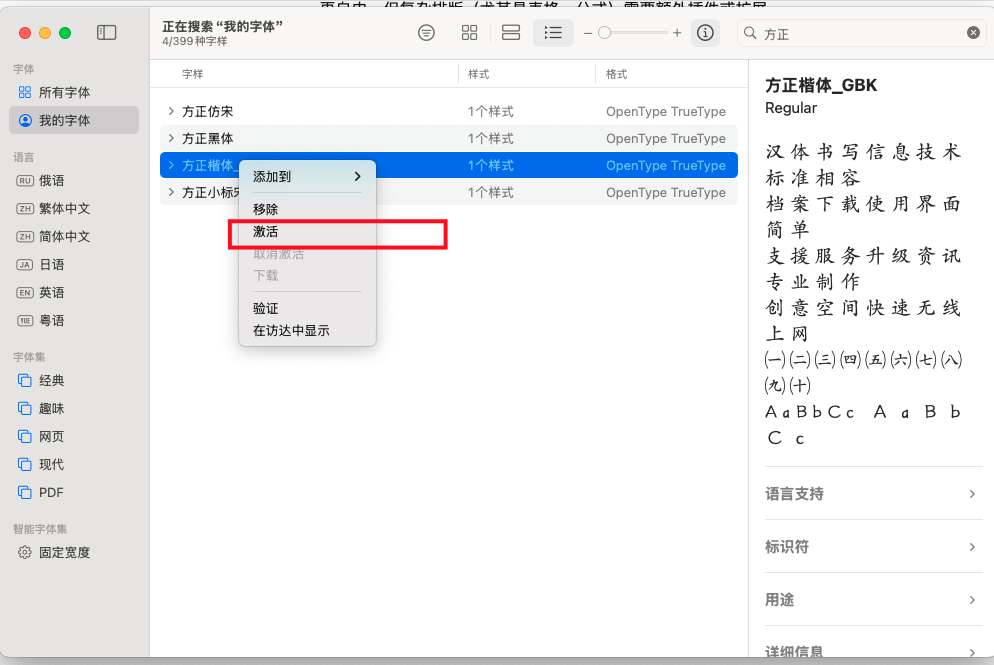
Task: Select the list view icon
Action: click(x=552, y=33)
